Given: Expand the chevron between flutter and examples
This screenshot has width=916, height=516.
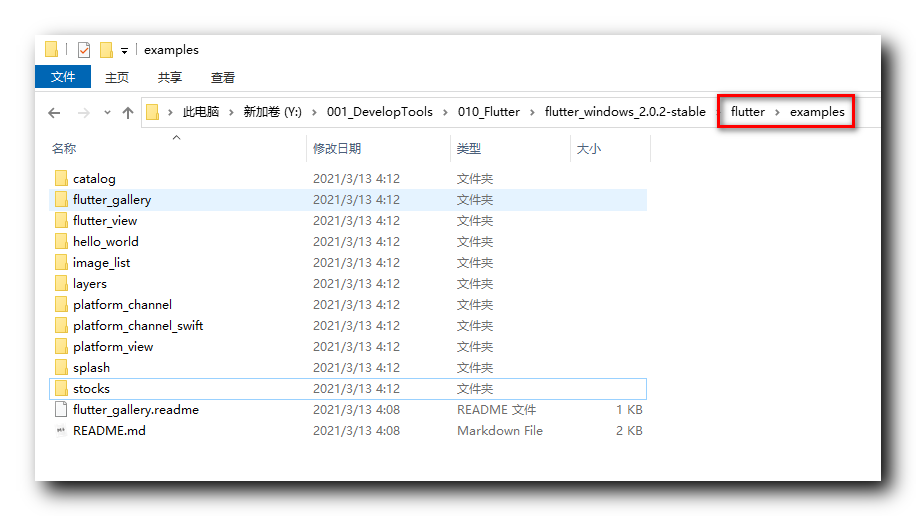Looking at the screenshot, I should pyautogui.click(x=778, y=112).
